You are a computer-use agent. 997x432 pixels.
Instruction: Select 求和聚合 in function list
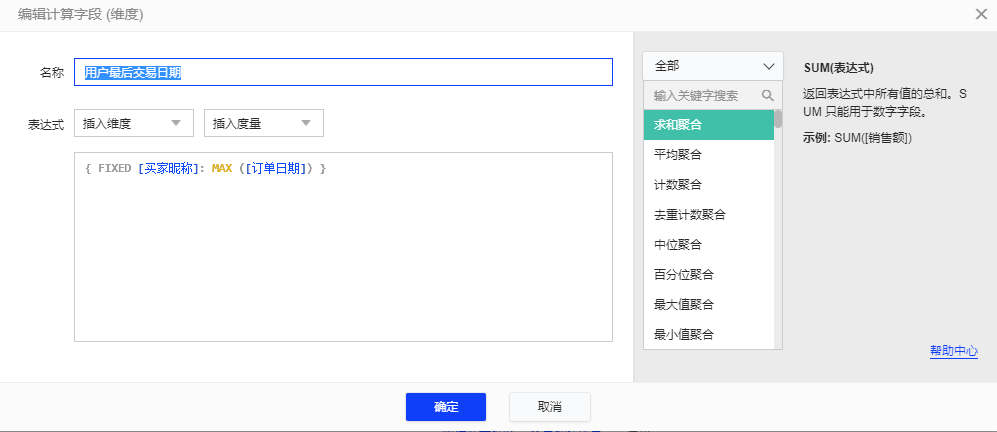point(708,125)
